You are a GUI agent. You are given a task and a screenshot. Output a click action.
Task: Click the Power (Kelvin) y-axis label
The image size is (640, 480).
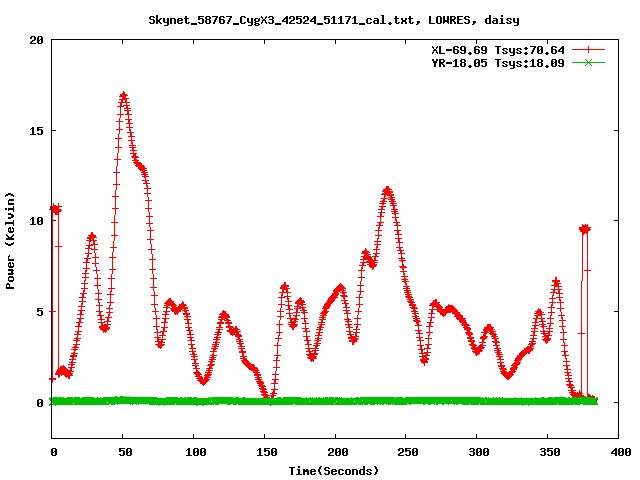click(x=10, y=241)
